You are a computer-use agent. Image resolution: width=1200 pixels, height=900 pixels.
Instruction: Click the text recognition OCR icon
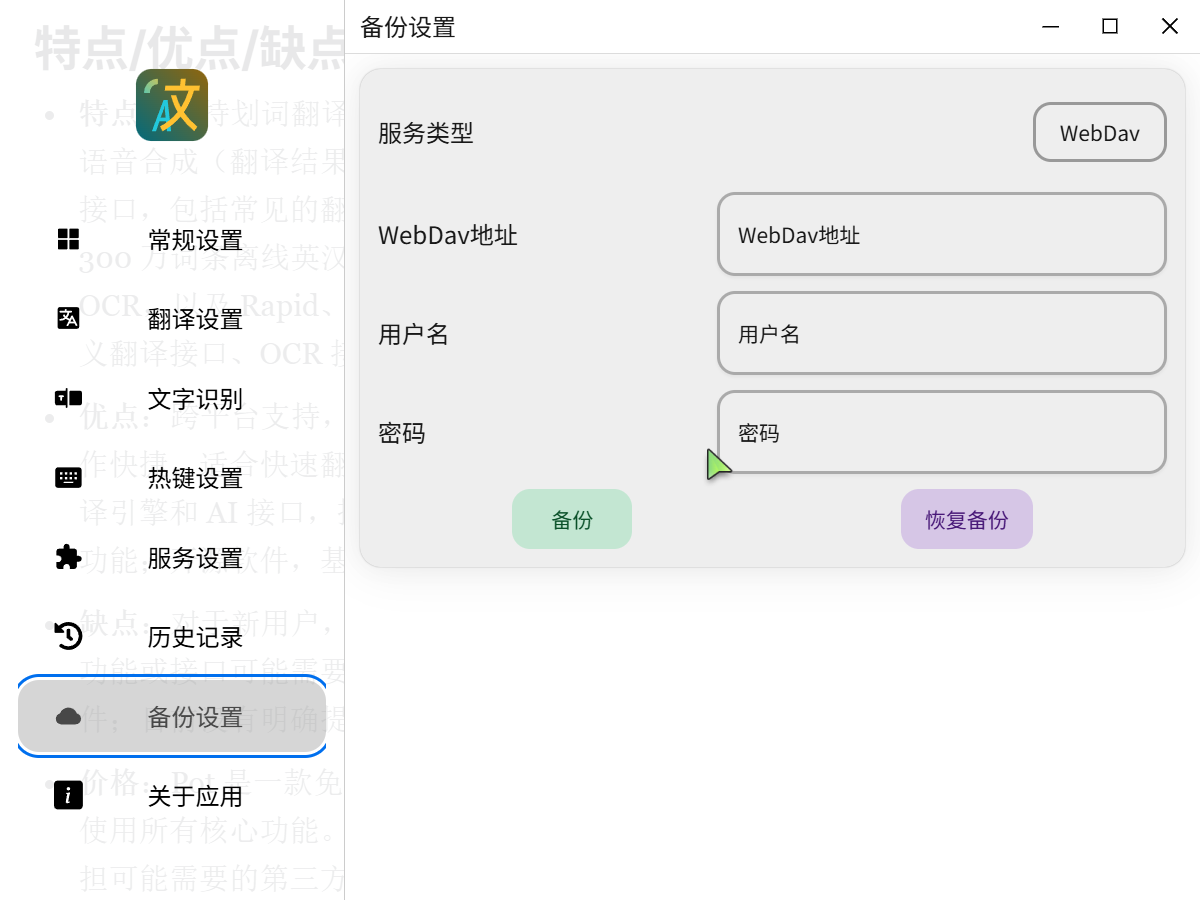coord(68,398)
